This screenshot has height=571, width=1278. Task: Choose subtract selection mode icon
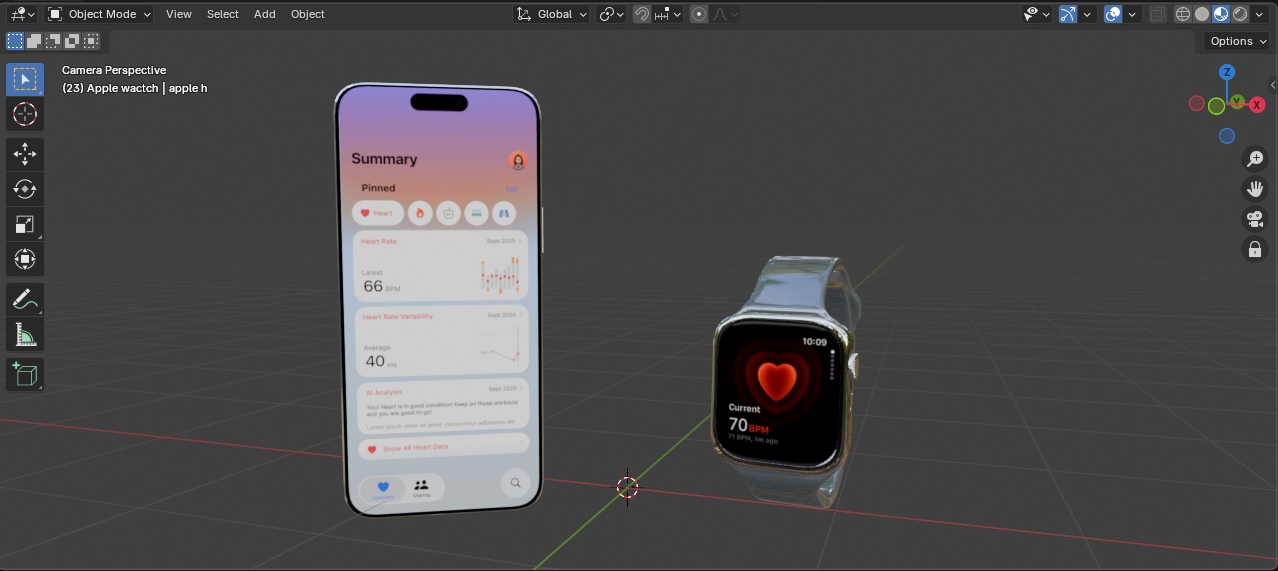tap(53, 41)
